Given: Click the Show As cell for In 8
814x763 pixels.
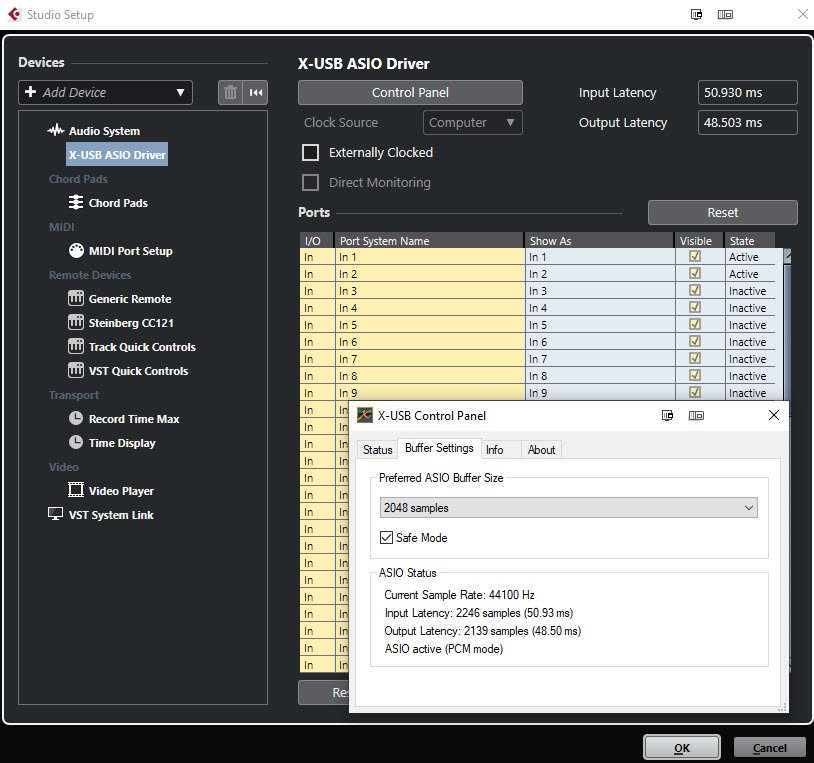Looking at the screenshot, I should coord(600,376).
